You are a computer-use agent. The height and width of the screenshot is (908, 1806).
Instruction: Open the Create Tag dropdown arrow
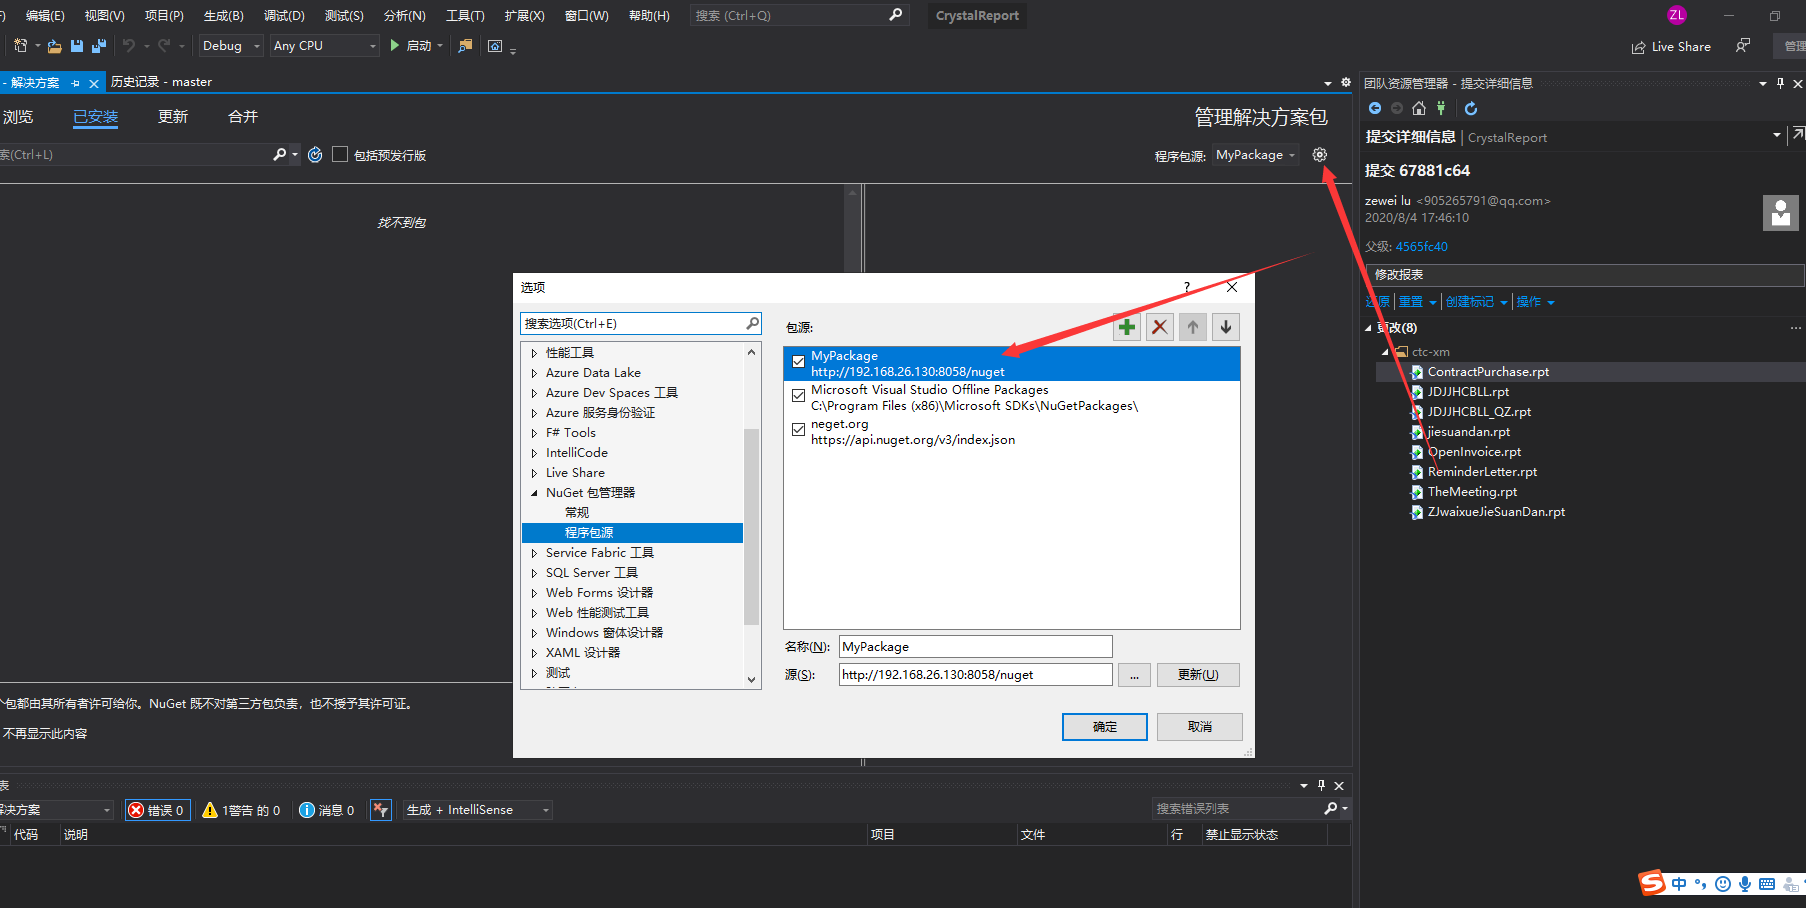point(1503,302)
